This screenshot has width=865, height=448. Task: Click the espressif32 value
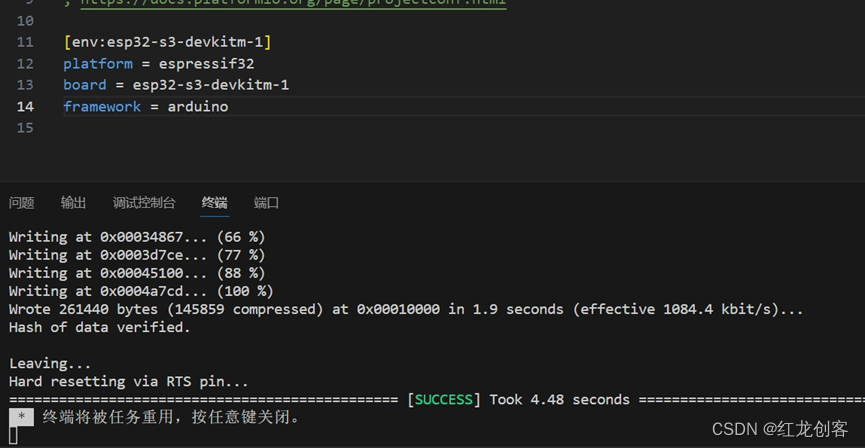[206, 64]
